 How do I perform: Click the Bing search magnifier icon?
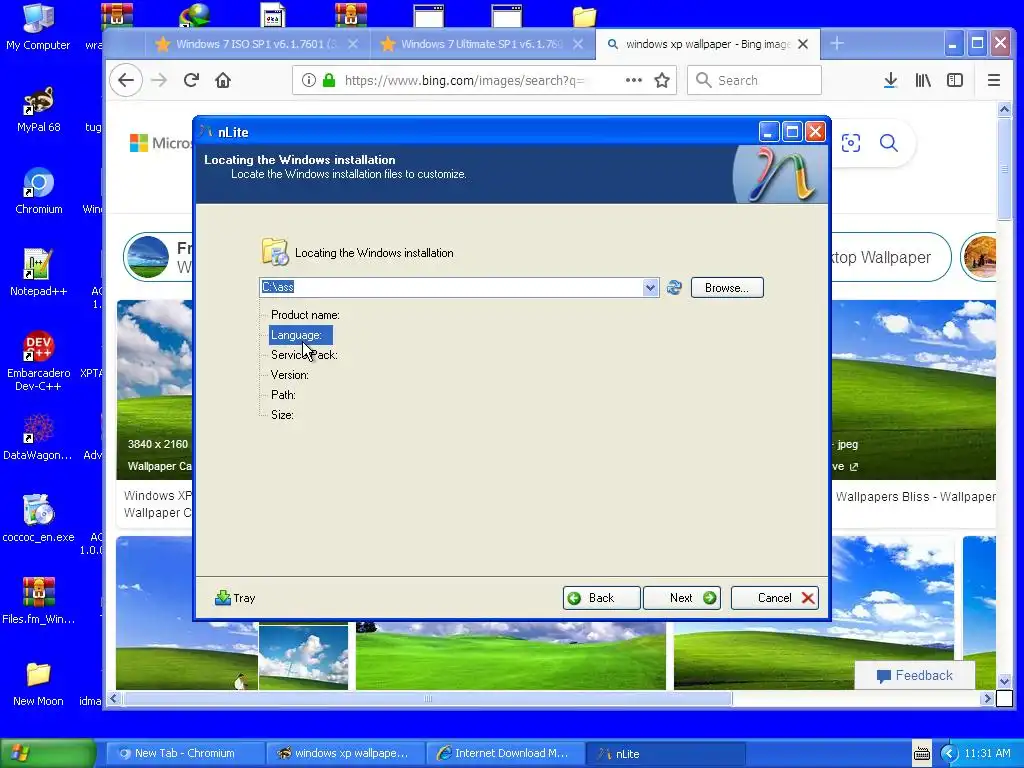click(x=889, y=143)
